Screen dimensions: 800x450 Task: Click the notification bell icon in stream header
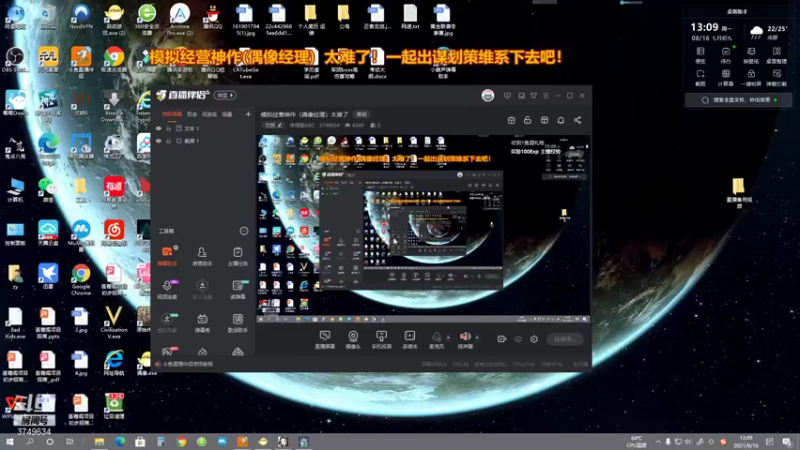561,120
